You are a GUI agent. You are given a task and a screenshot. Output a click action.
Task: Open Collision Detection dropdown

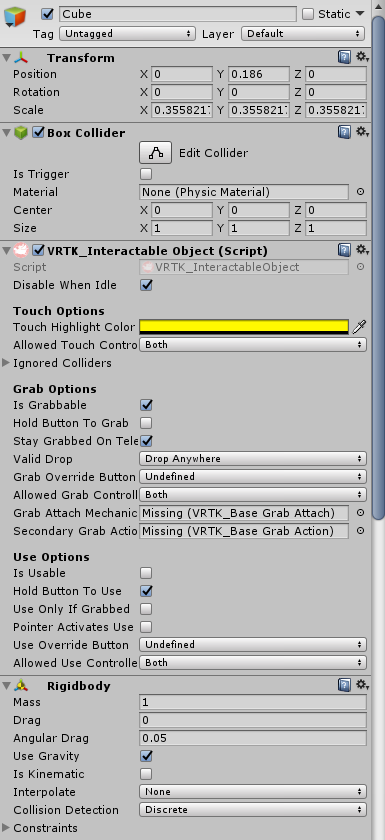coord(253,810)
